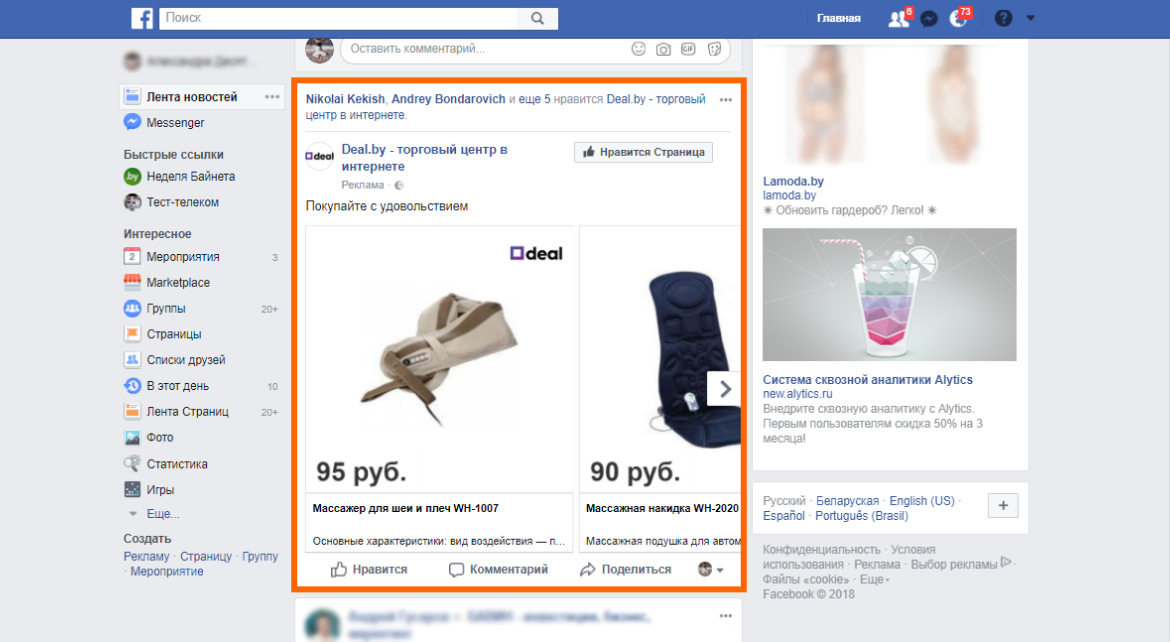Image resolution: width=1170 pixels, height=642 pixels.
Task: Open Мероприятия in the sidebar
Action: (x=183, y=257)
